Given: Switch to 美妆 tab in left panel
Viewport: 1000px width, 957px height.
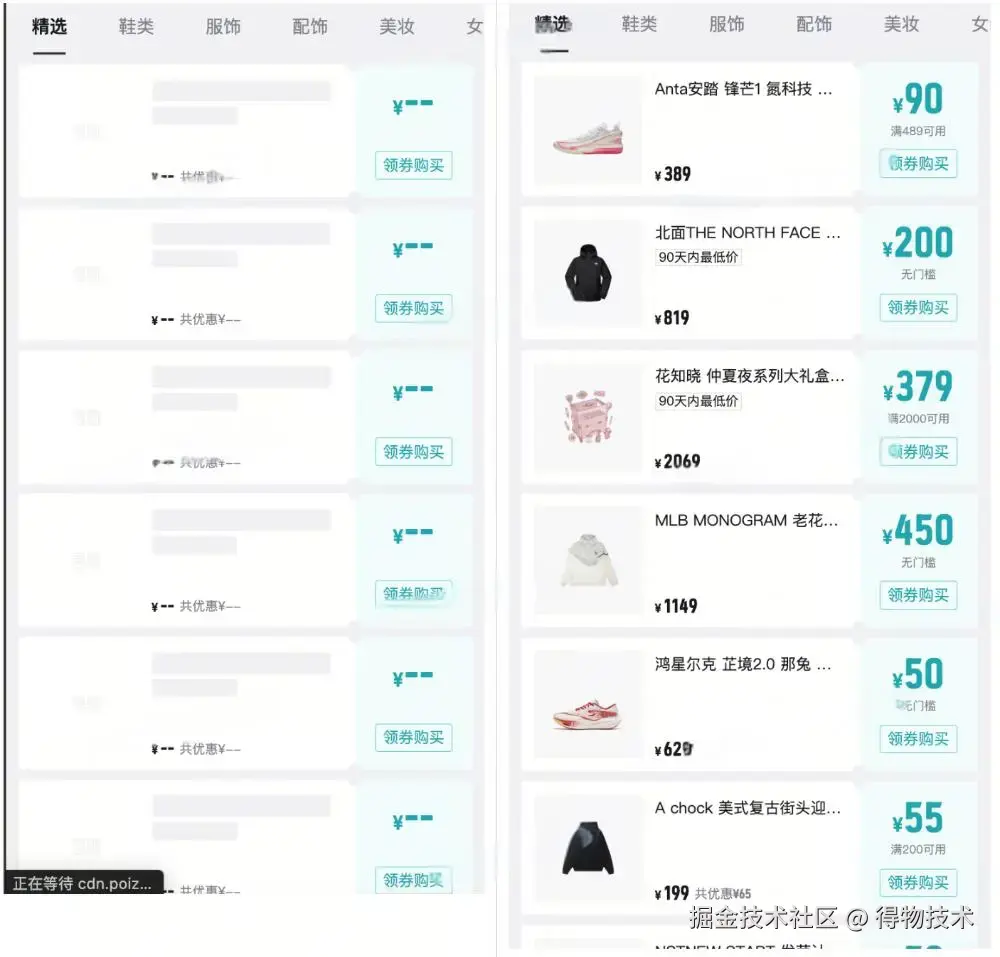Looking at the screenshot, I should coord(397,26).
